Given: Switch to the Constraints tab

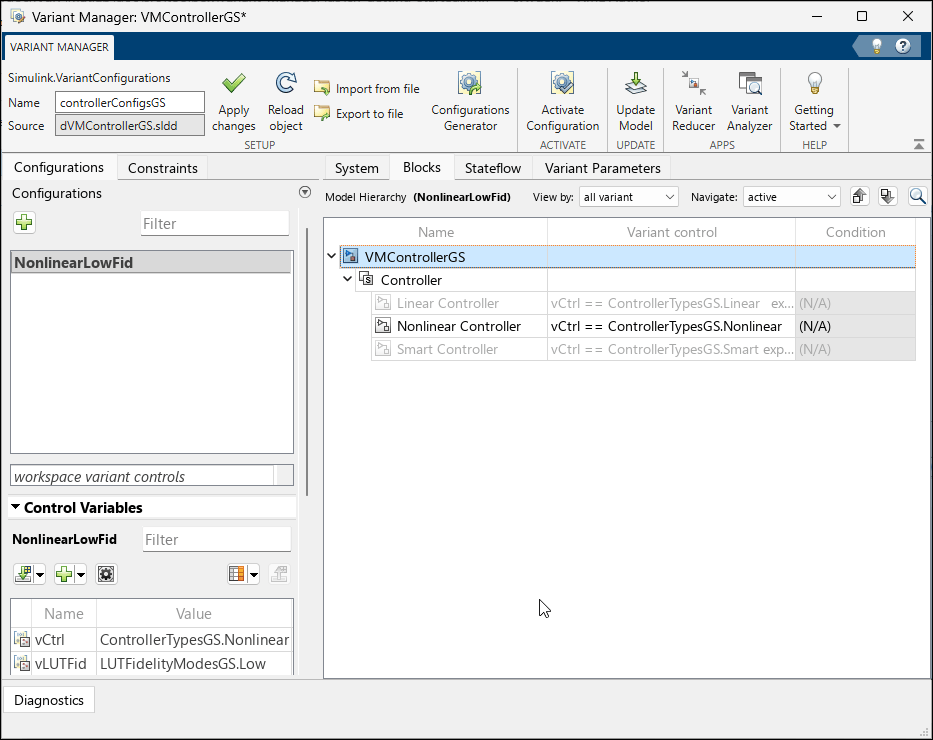Looking at the screenshot, I should pos(162,168).
